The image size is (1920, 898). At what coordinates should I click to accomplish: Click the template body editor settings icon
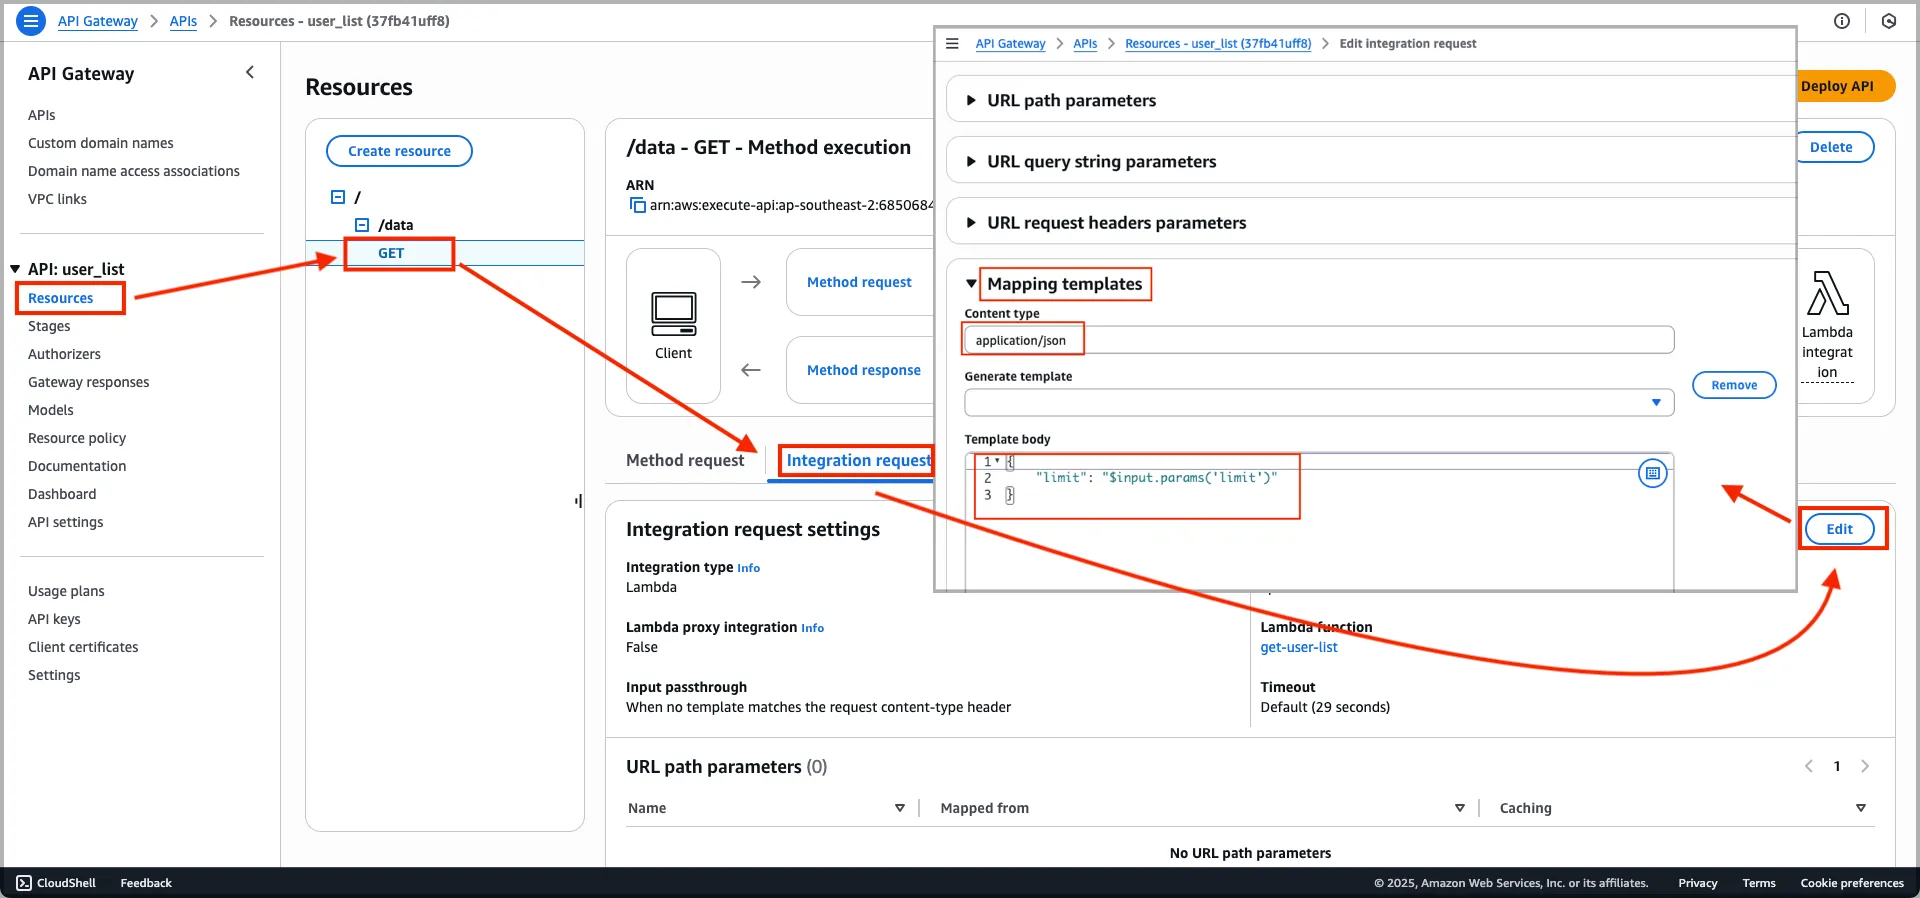point(1652,473)
